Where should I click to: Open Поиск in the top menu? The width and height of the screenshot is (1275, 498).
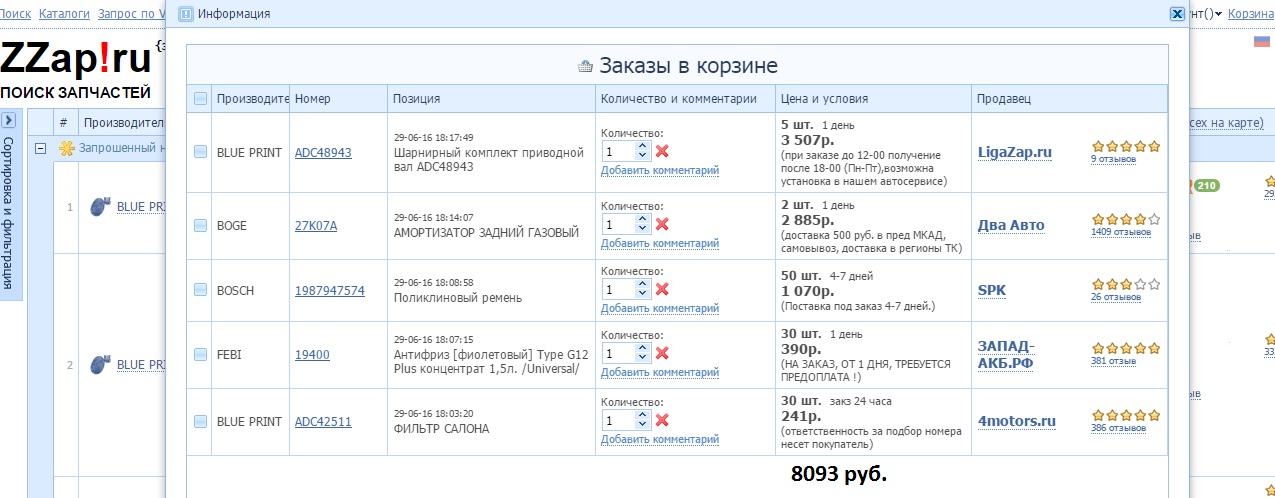point(15,14)
